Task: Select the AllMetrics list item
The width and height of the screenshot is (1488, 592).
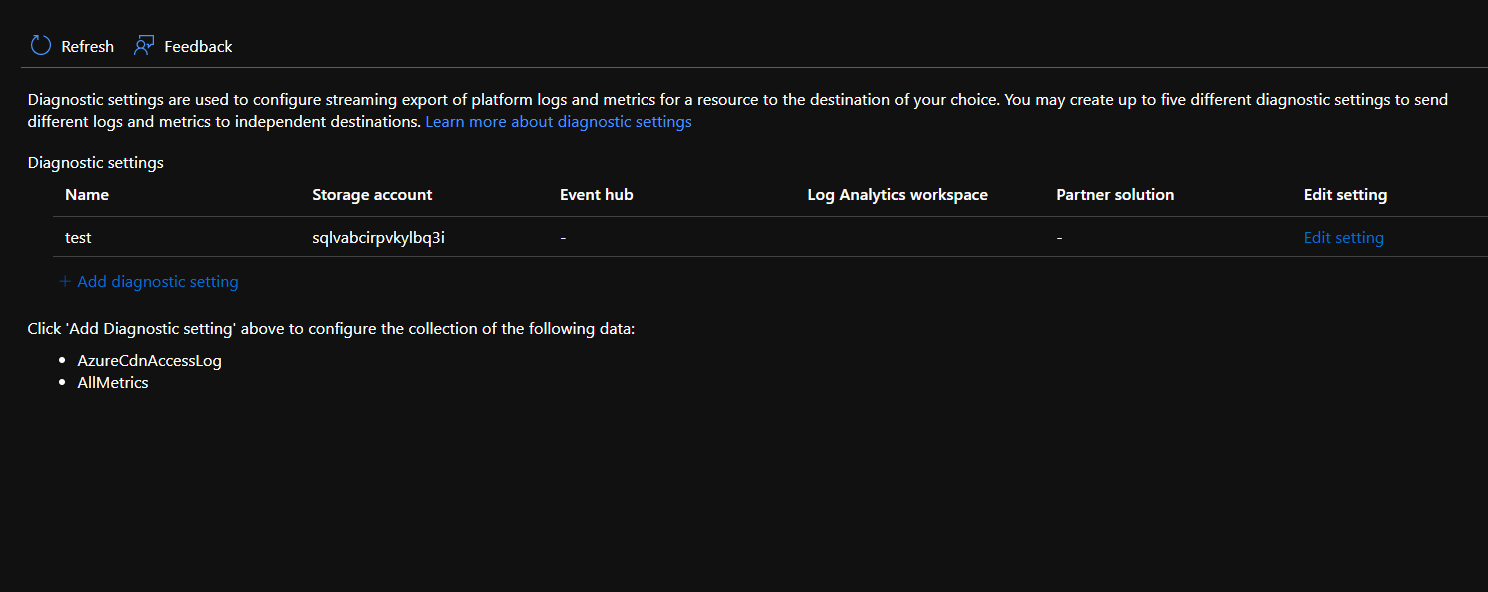Action: 113,383
